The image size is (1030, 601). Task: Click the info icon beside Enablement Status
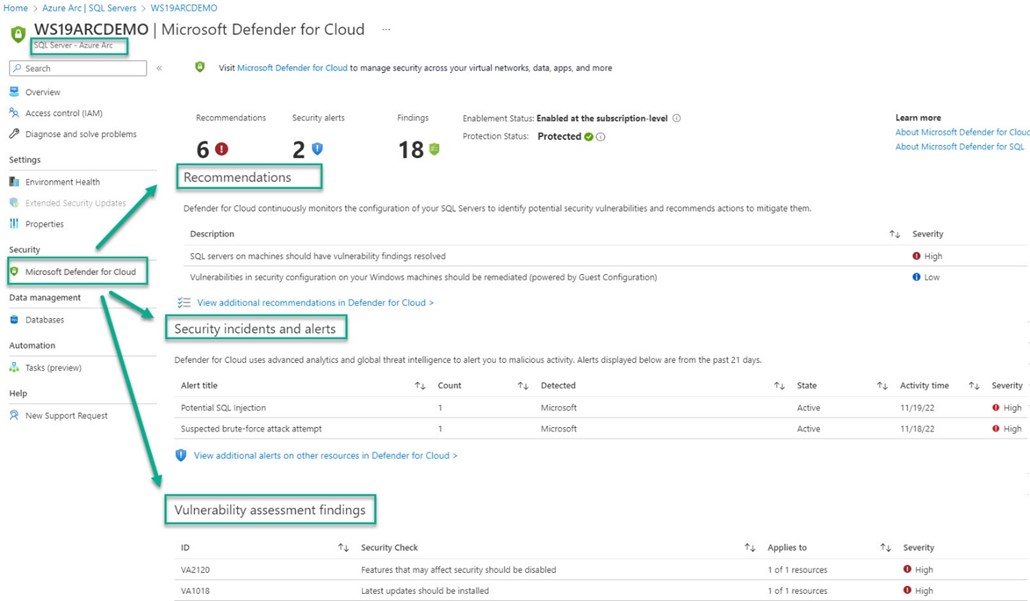tap(677, 117)
